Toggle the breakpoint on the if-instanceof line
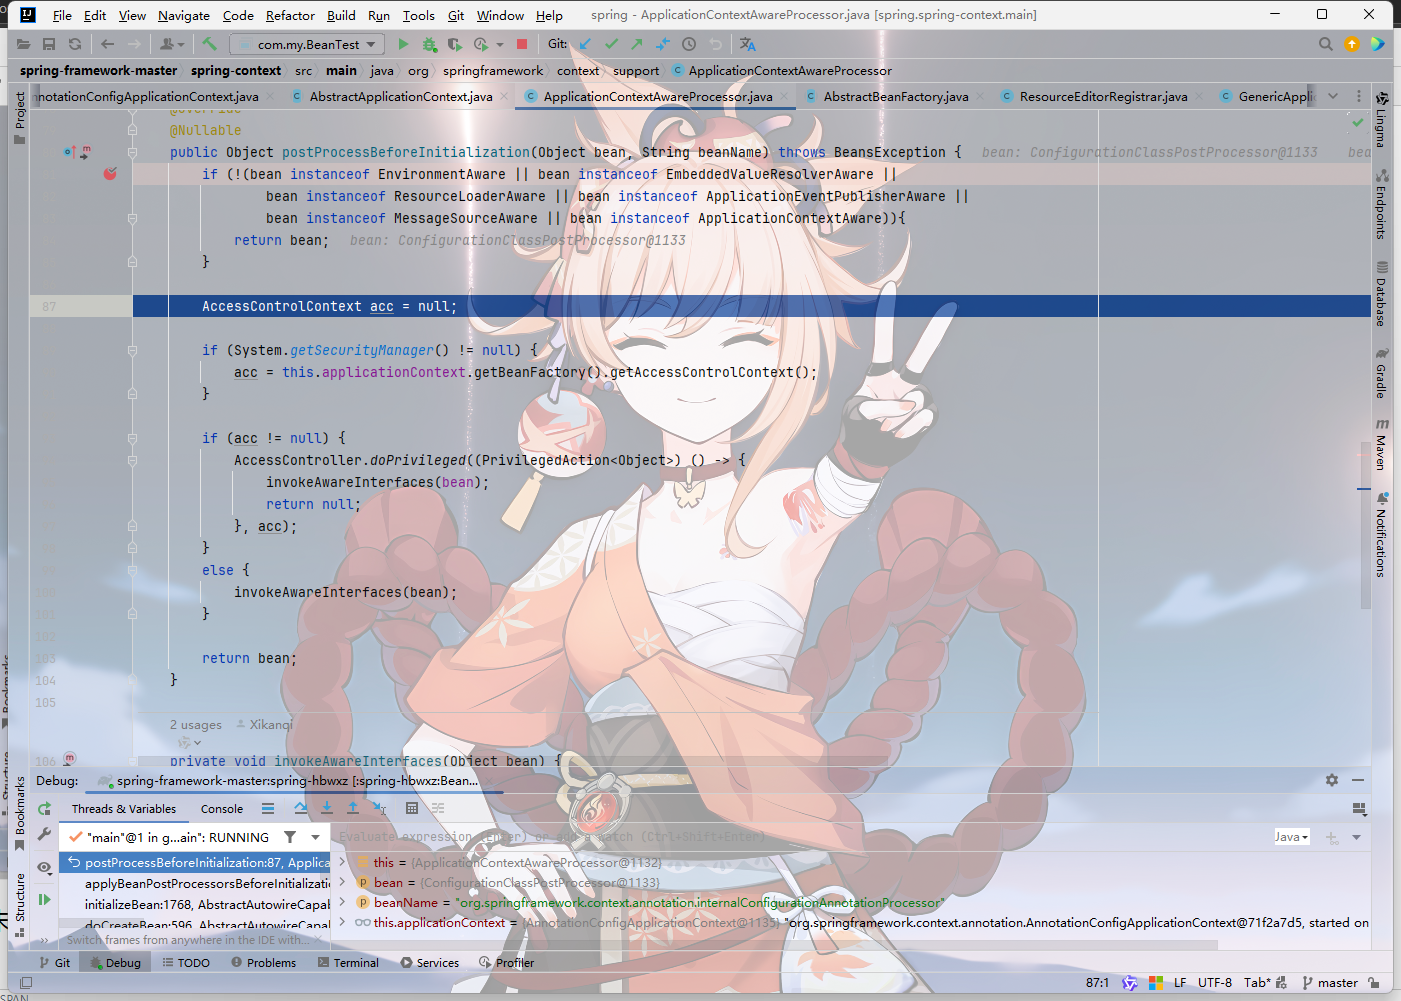The height and width of the screenshot is (1001, 1401). (x=110, y=174)
